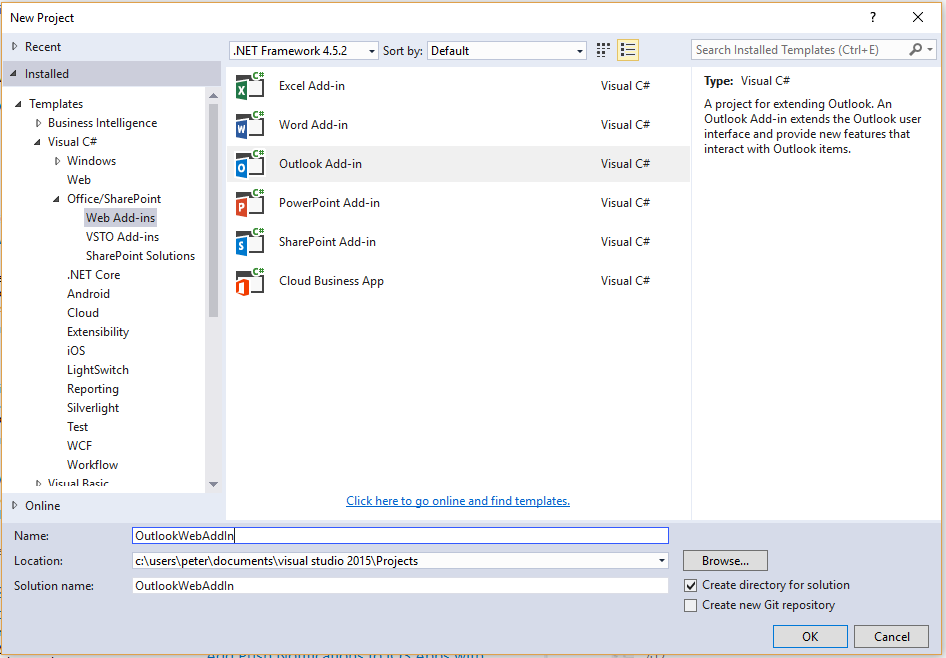Viewport: 946px width, 658px height.
Task: Collapse the Templates tree node
Action: 19,104
